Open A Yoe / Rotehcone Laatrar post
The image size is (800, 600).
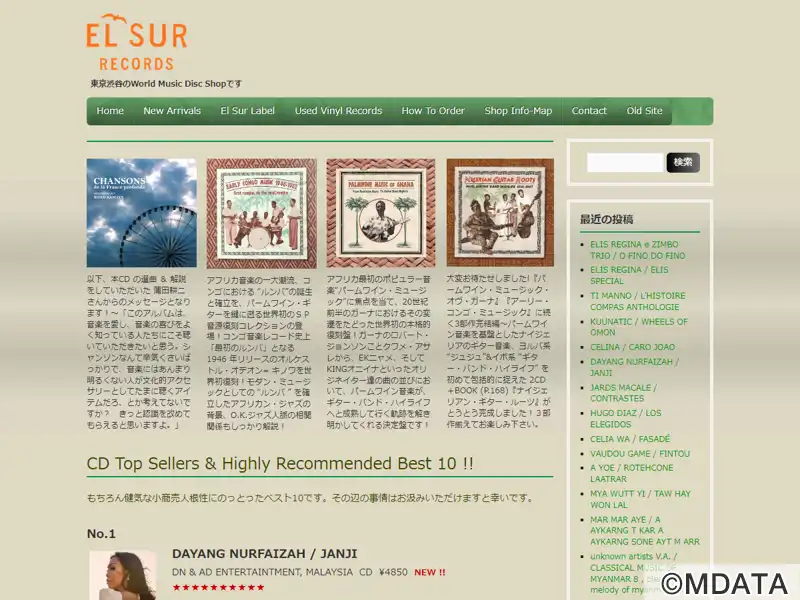(632, 473)
